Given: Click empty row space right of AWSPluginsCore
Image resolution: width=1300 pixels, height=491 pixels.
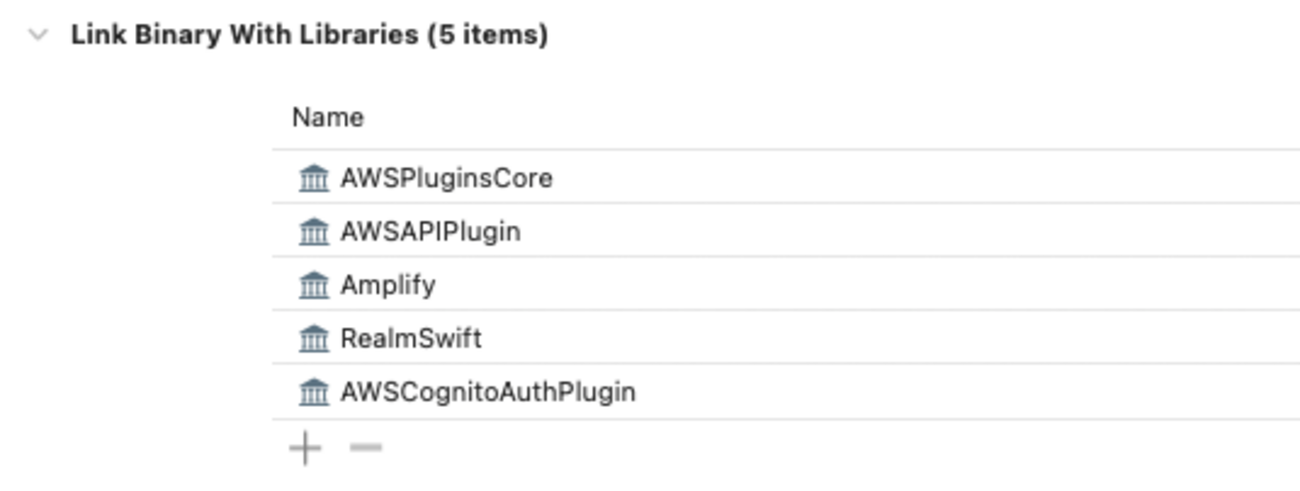Looking at the screenshot, I should click(900, 178).
